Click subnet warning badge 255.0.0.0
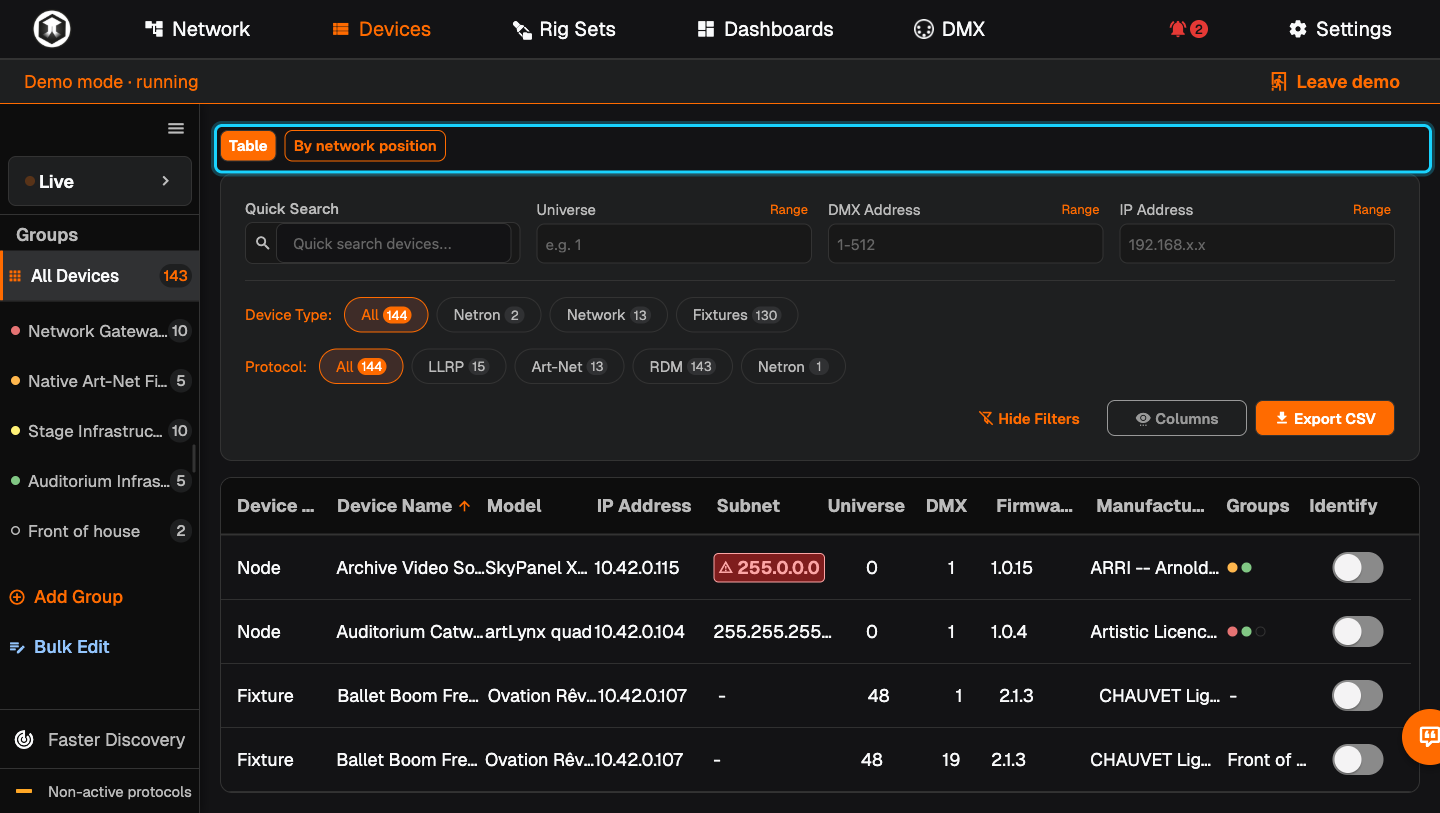This screenshot has height=813, width=1440. 769,568
